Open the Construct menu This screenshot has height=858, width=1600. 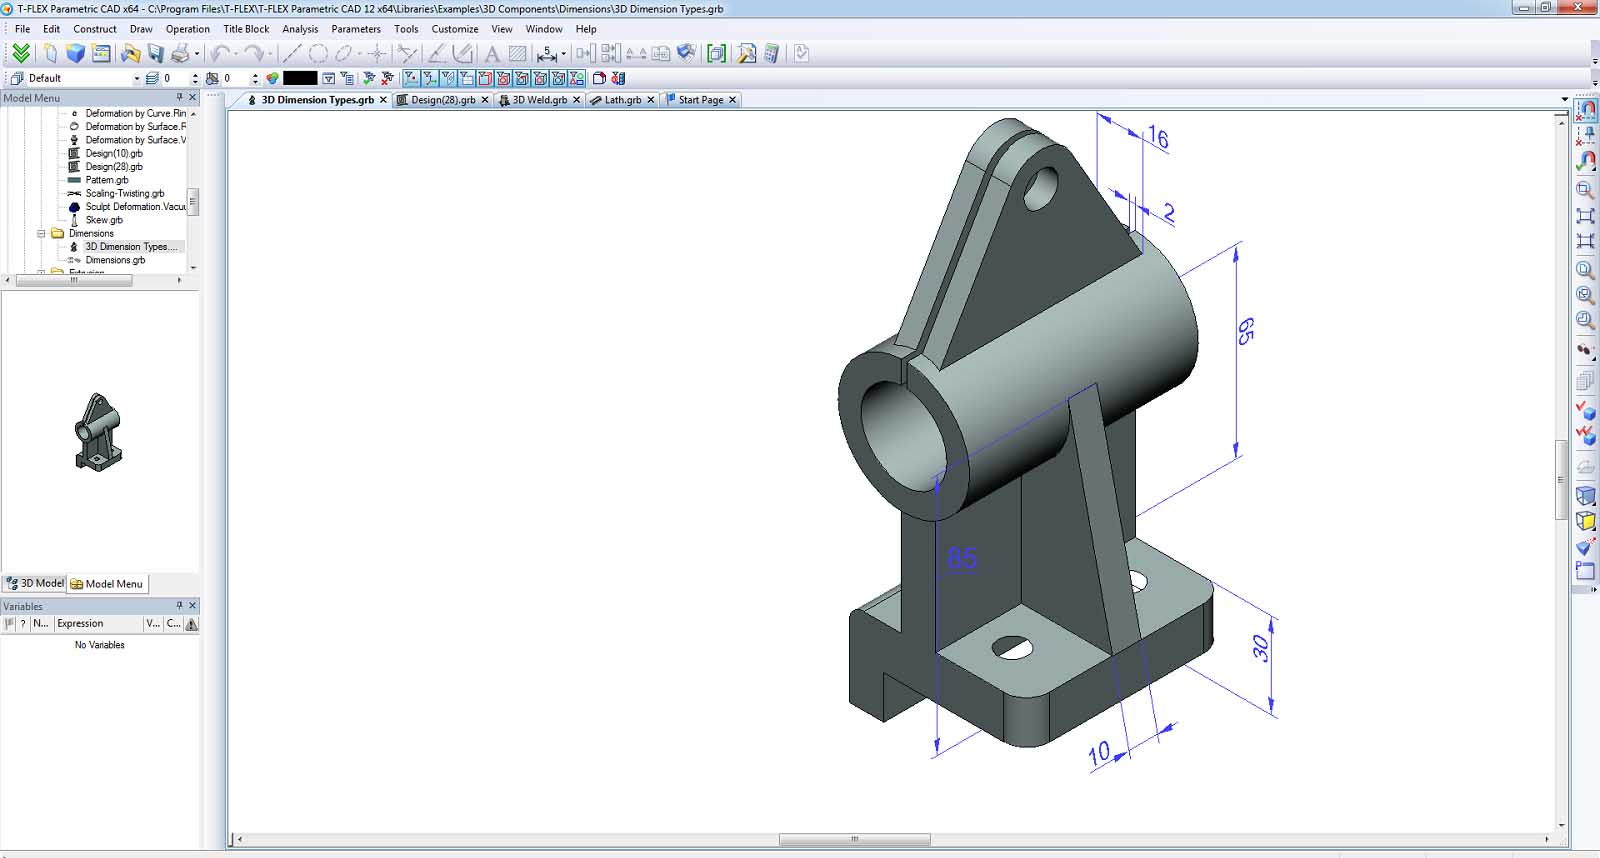coord(95,29)
